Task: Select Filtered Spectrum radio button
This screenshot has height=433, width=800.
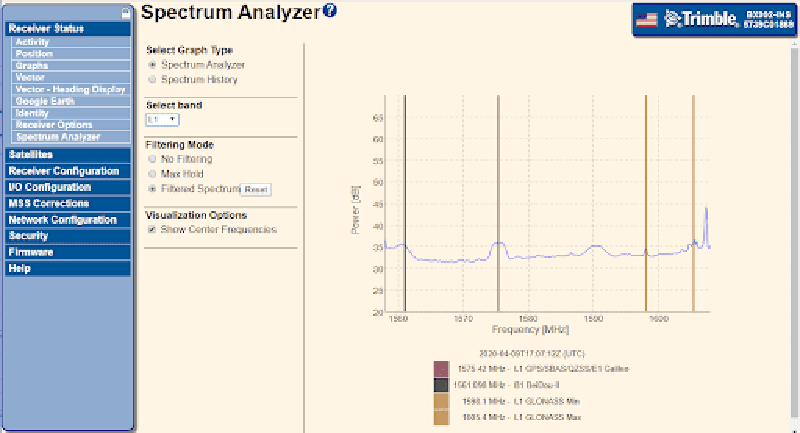Action: pos(152,188)
